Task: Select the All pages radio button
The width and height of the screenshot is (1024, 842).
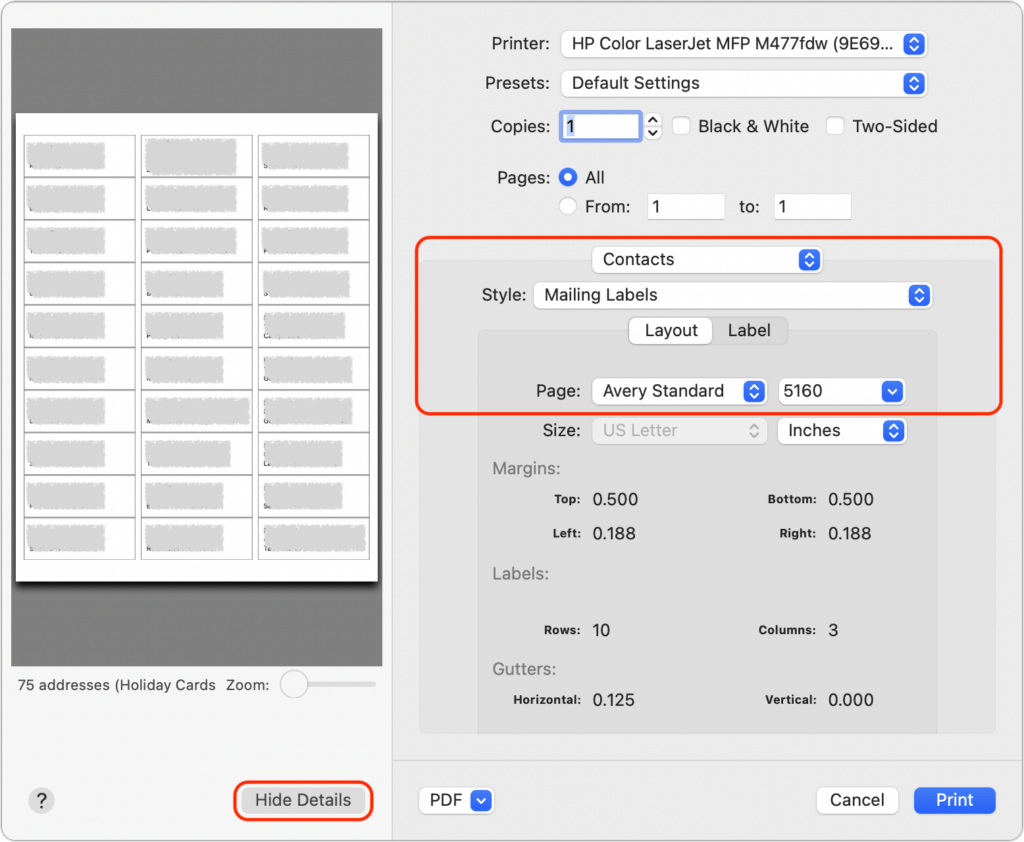Action: click(568, 177)
